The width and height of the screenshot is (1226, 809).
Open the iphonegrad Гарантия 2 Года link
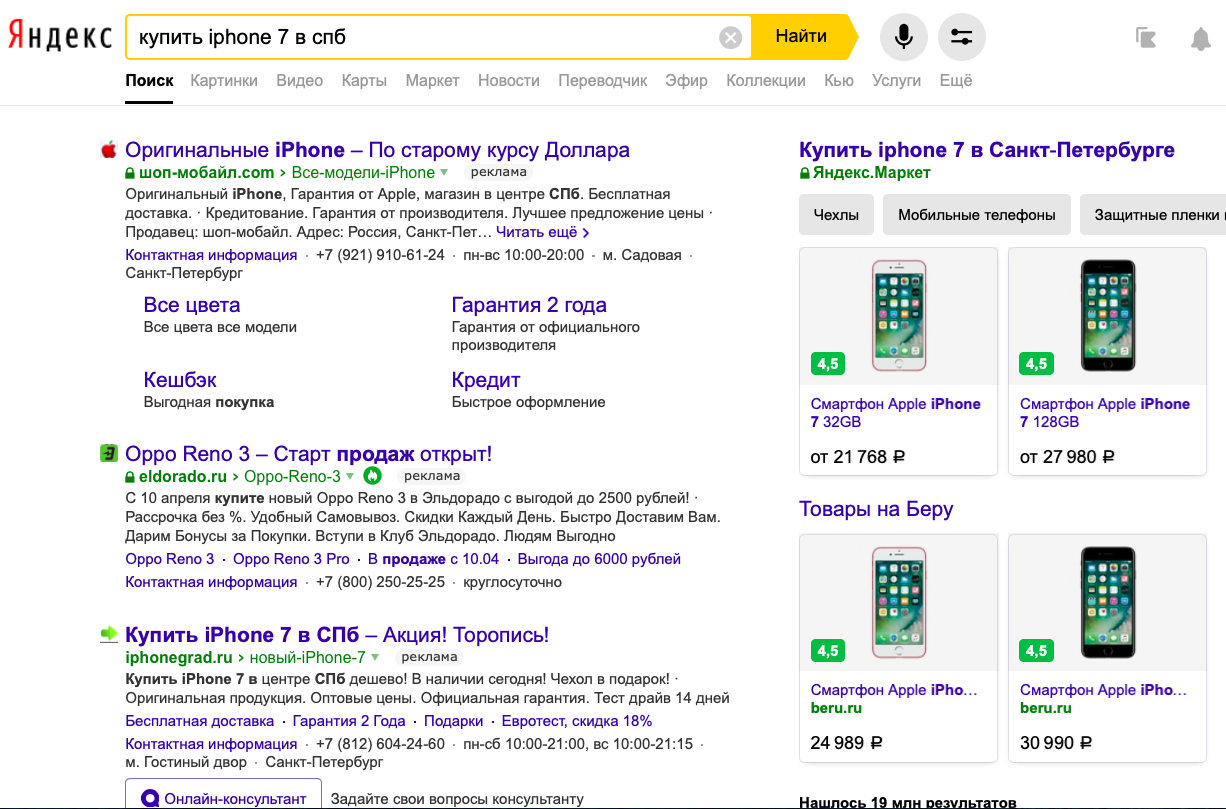(349, 721)
